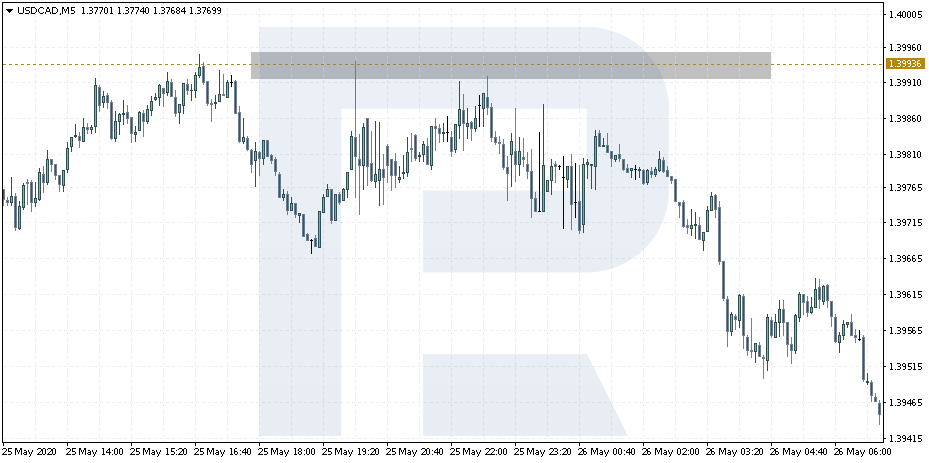929x463 pixels.
Task: Click the 1.39810 price scale label
Action: click(x=906, y=155)
